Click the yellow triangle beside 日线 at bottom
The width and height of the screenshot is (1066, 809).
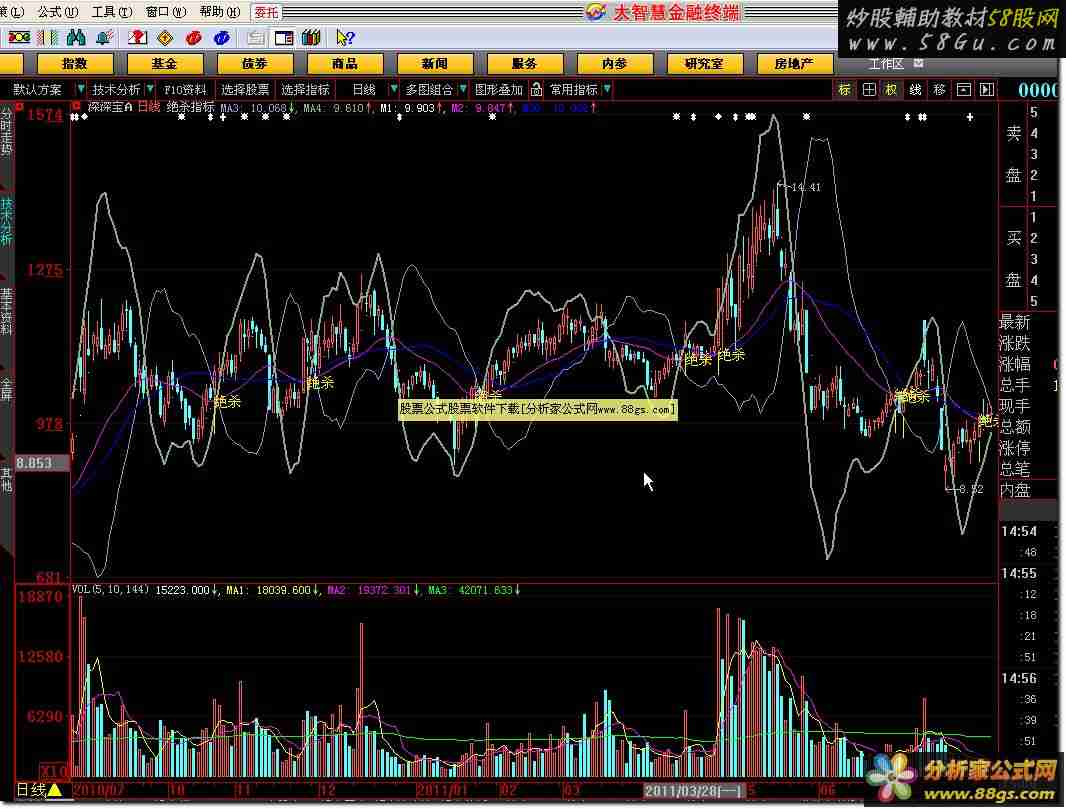54,790
